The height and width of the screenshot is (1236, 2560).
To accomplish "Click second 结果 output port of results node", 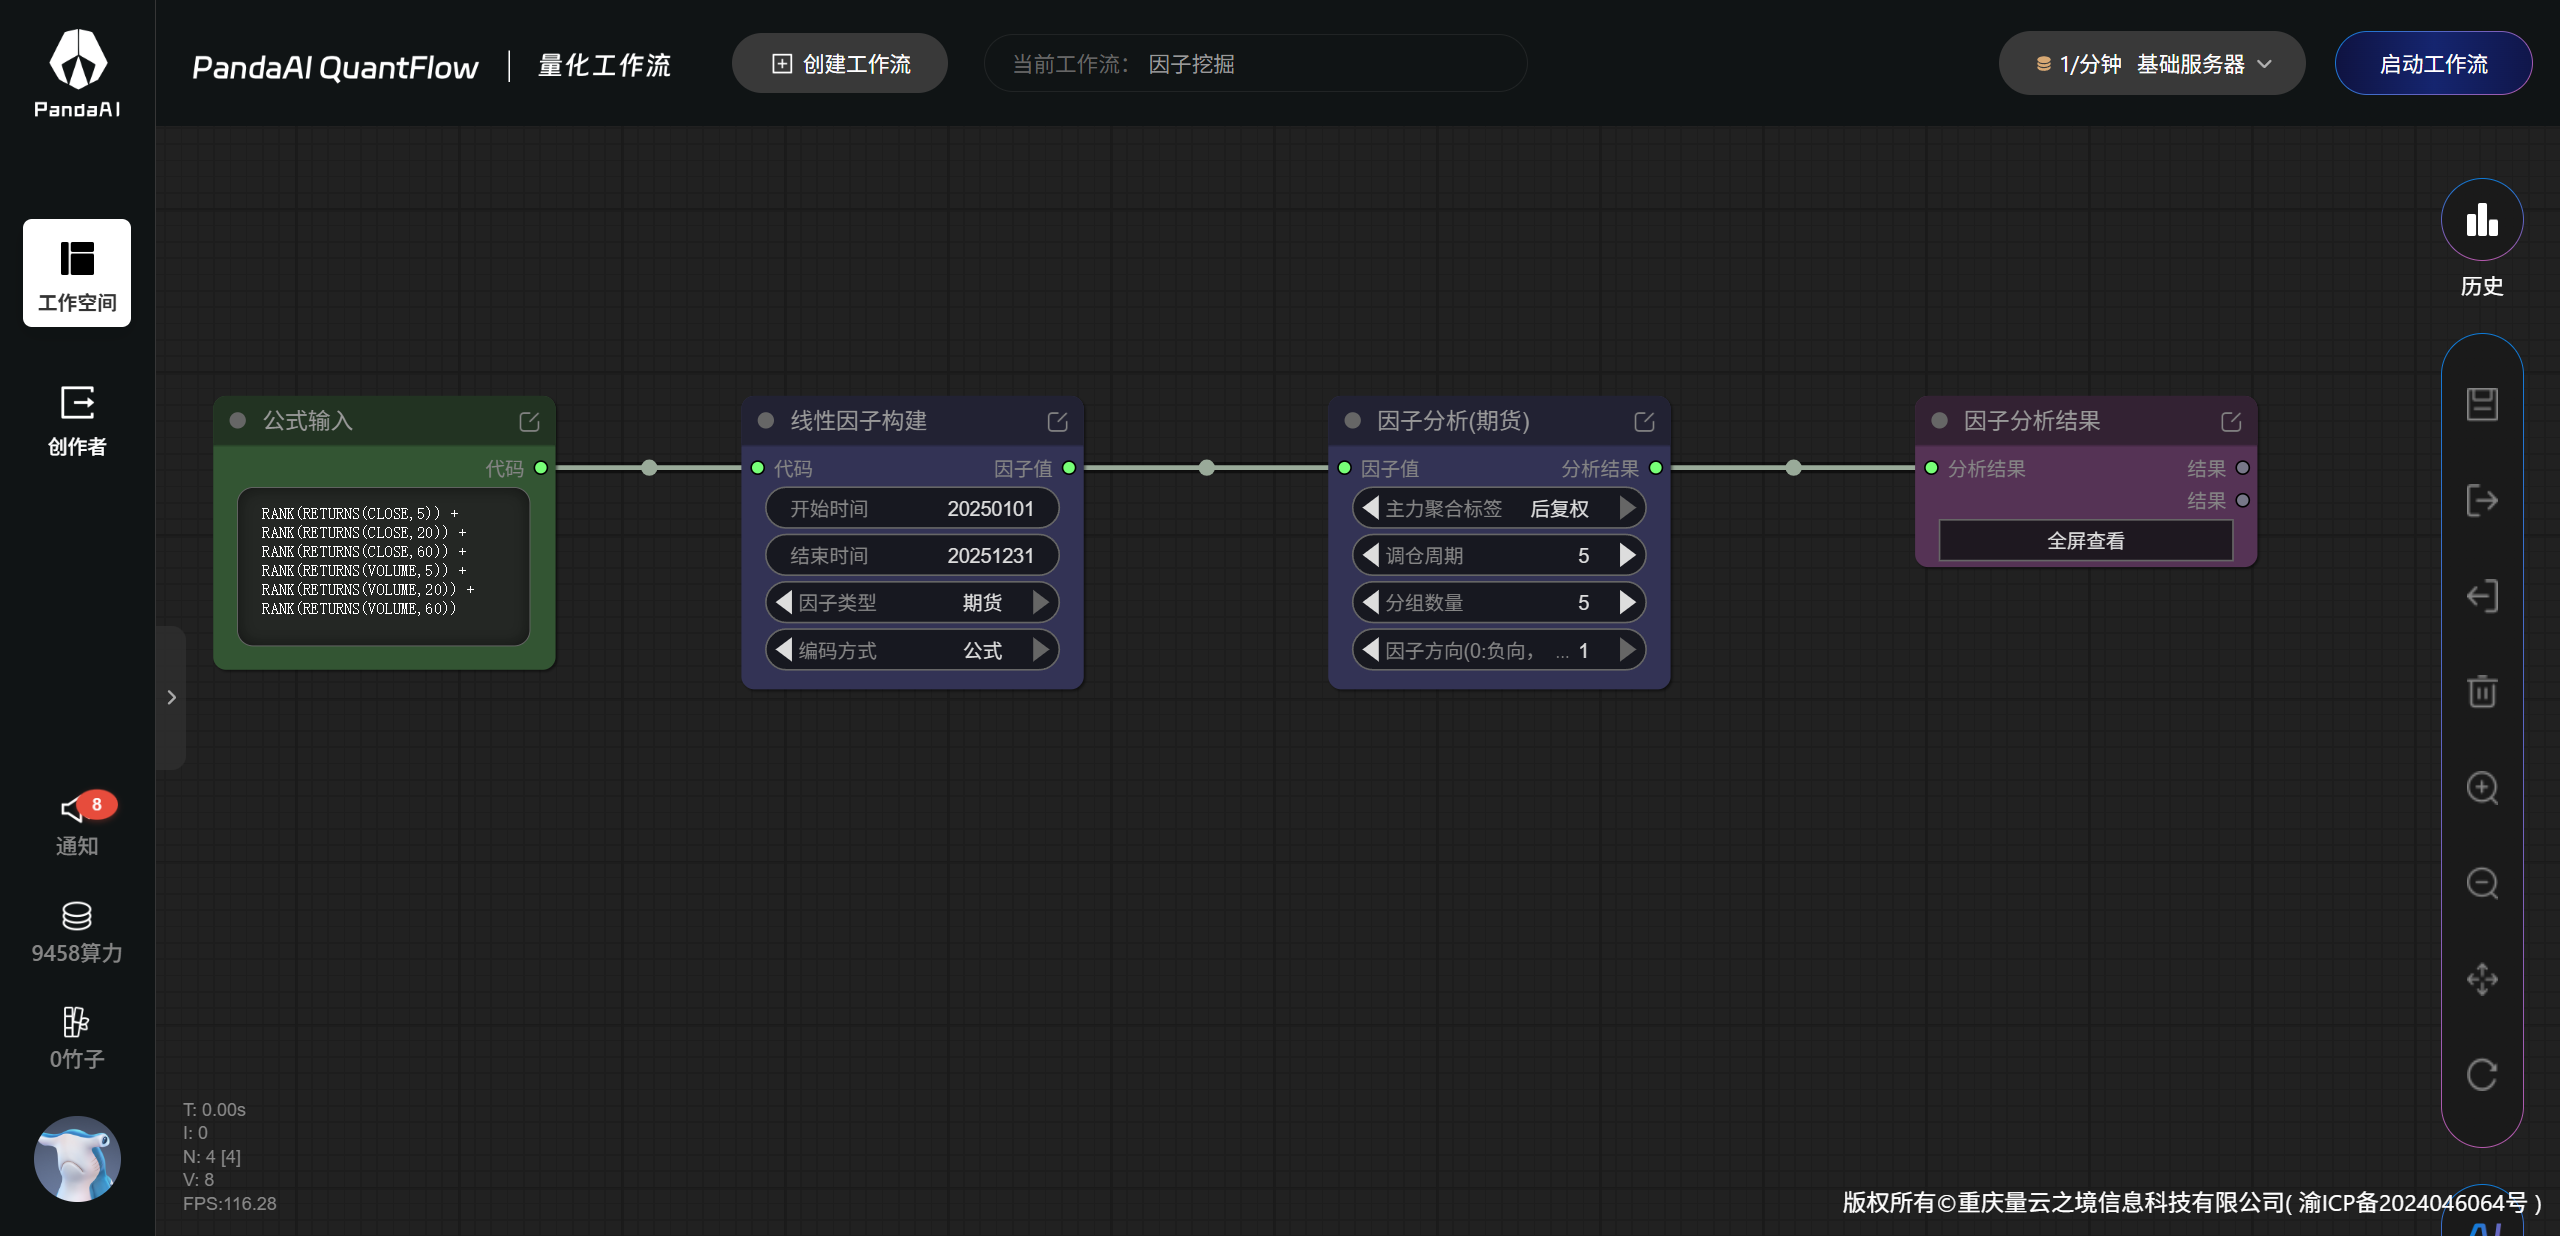I will coord(2243,500).
